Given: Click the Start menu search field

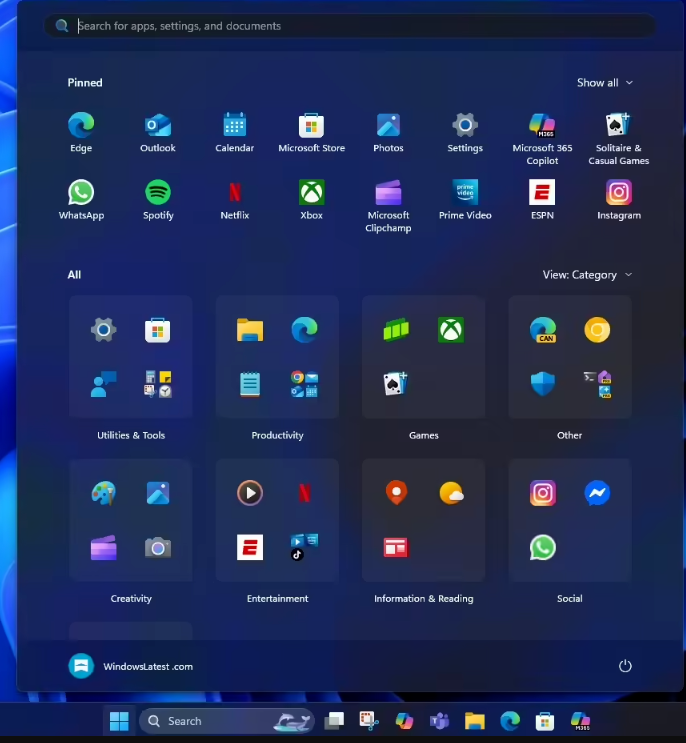Looking at the screenshot, I should [x=350, y=26].
